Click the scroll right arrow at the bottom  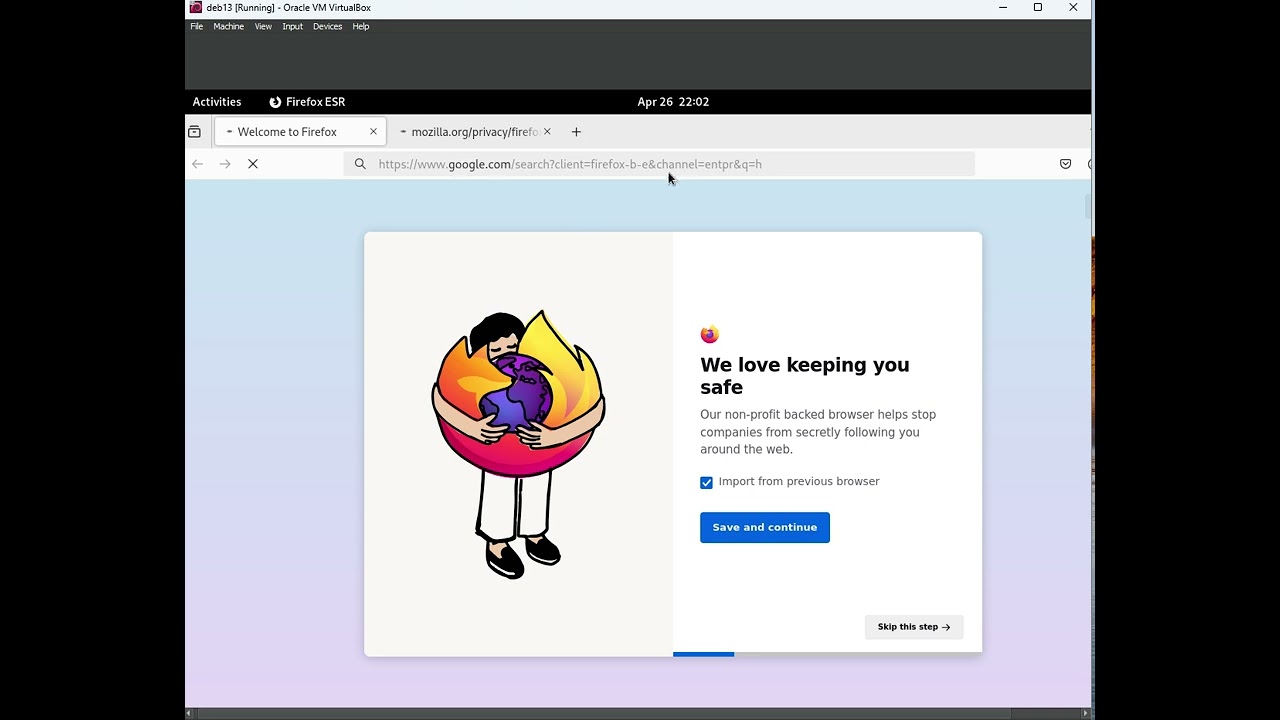(x=1086, y=713)
